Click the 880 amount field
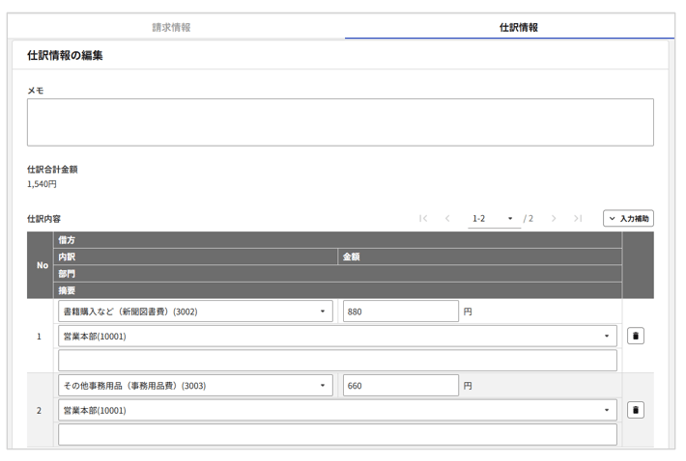Image resolution: width=686 pixels, height=461 pixels. click(401, 311)
